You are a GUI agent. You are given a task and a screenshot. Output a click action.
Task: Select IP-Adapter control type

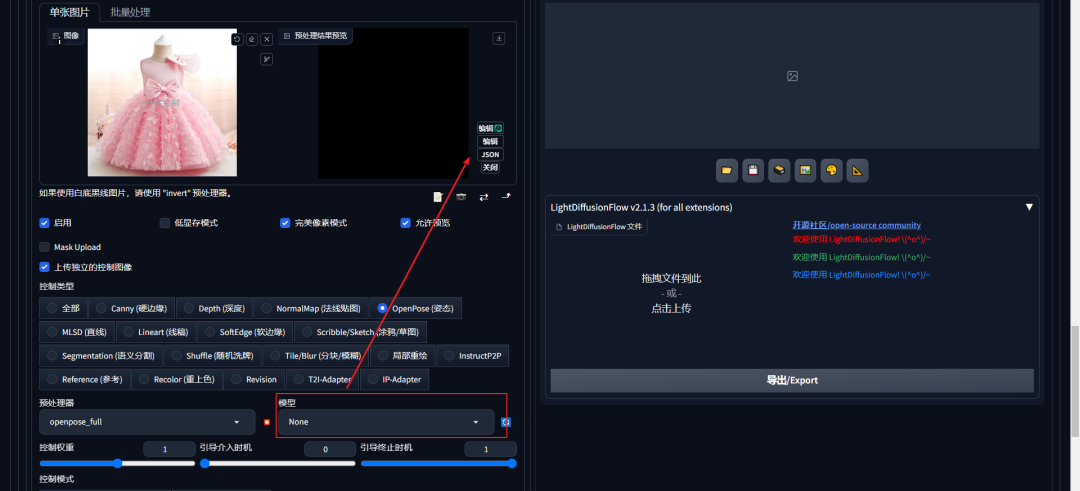point(395,379)
